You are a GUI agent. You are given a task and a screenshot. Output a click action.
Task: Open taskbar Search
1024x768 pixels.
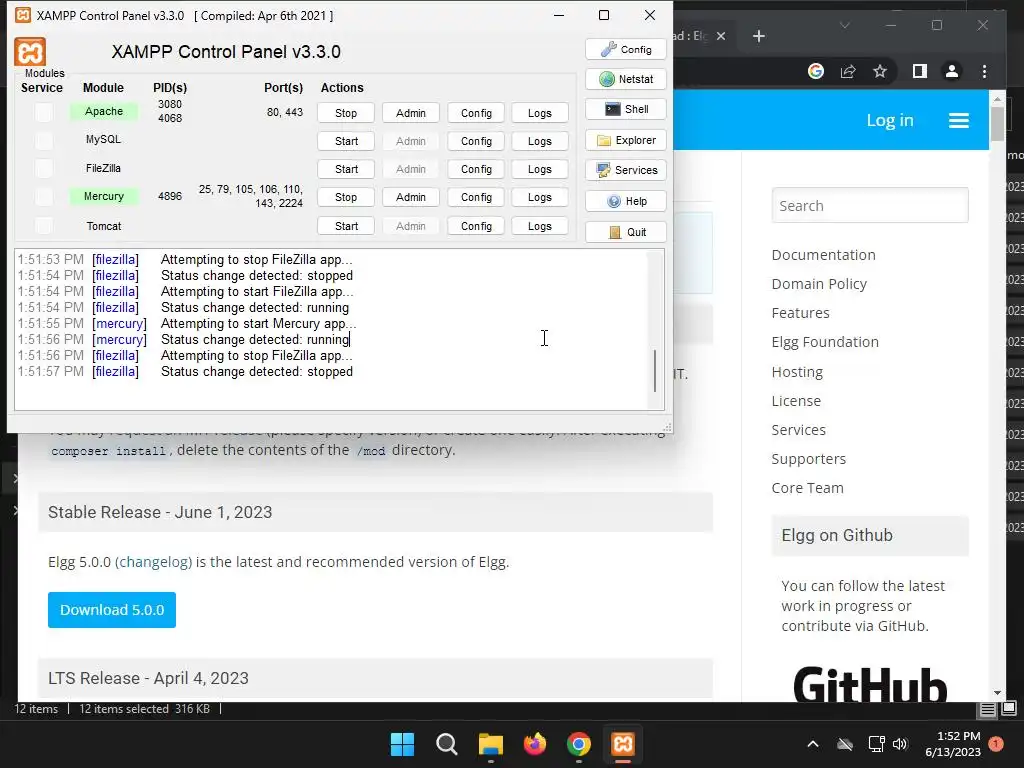coord(447,744)
